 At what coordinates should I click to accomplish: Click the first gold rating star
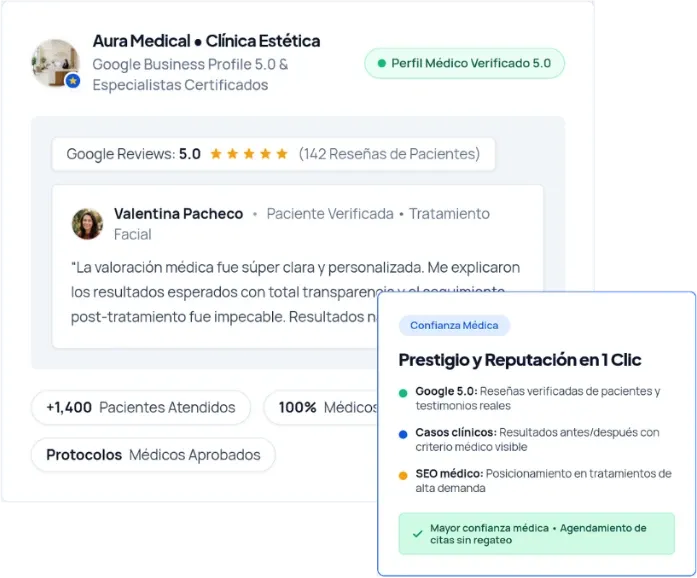click(216, 154)
